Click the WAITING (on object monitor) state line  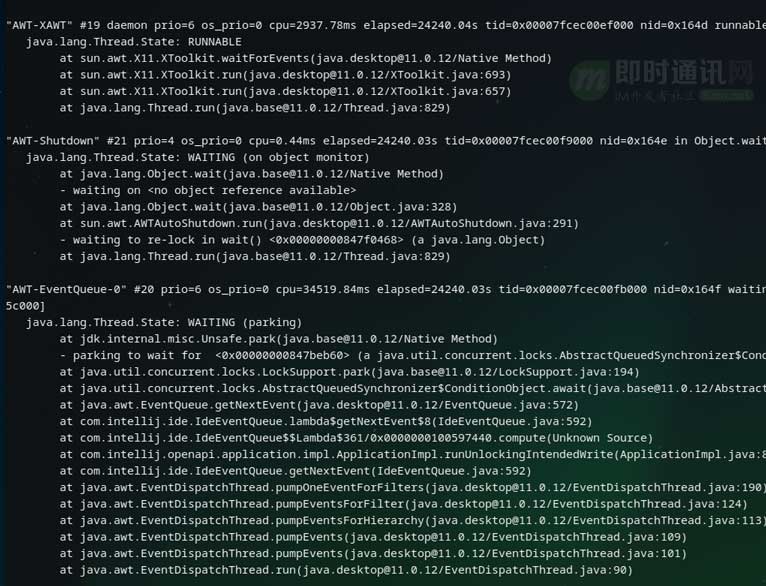[198, 157]
